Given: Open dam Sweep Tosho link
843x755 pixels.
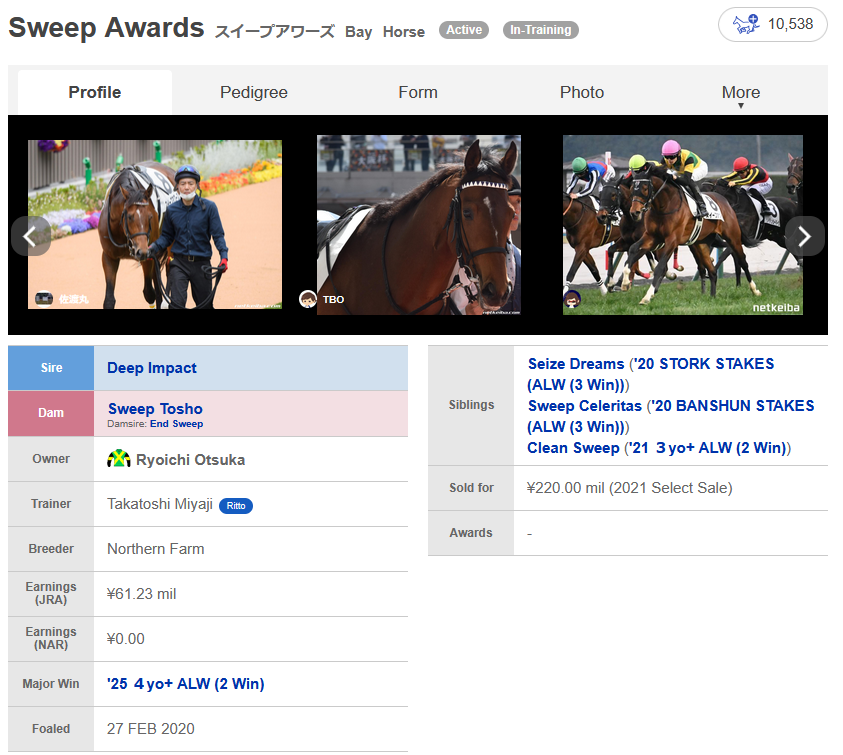Looking at the screenshot, I should [x=155, y=409].
